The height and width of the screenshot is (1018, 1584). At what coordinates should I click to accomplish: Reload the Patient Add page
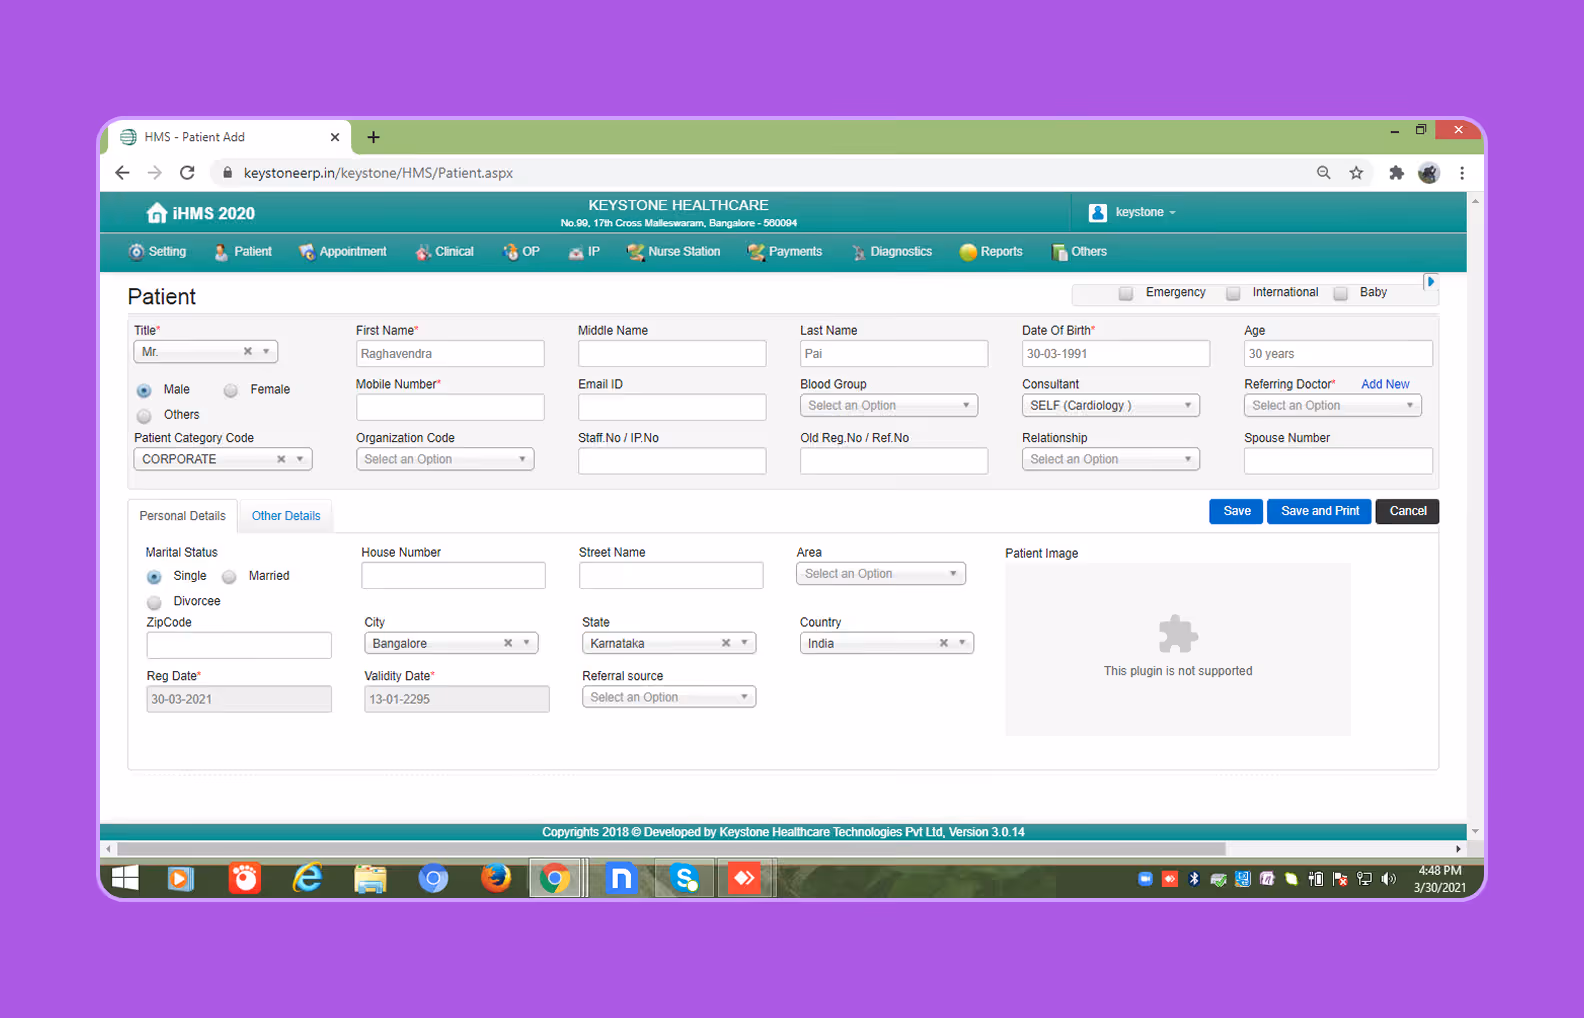coord(187,173)
